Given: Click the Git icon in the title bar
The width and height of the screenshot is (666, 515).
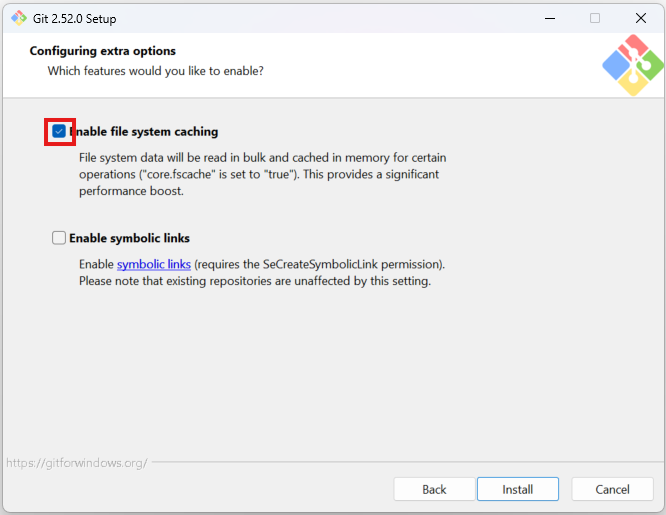Looking at the screenshot, I should pyautogui.click(x=18, y=18).
